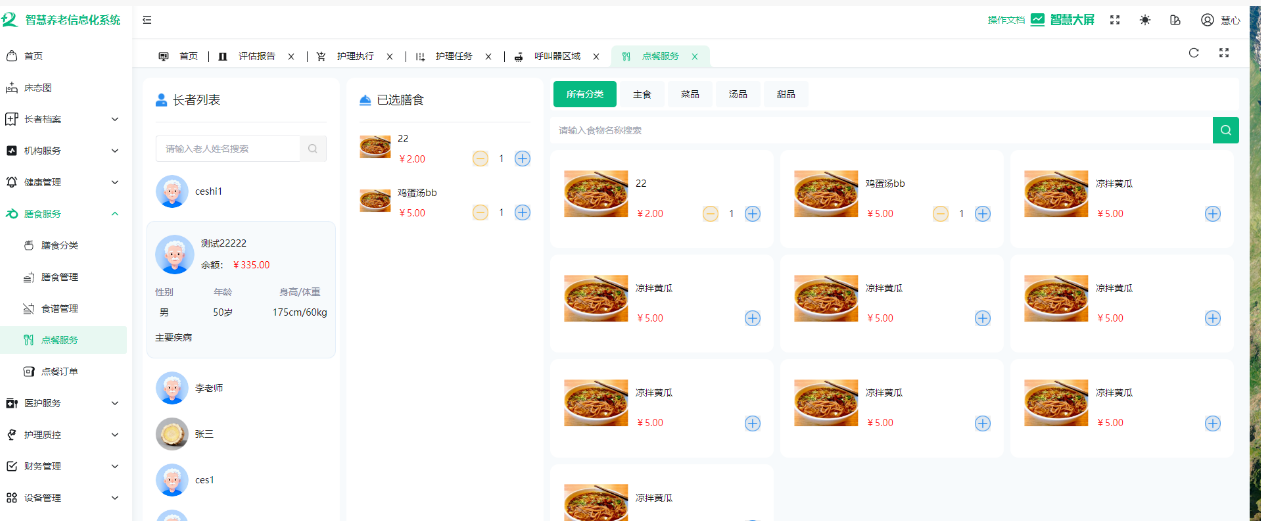Collapse the 膳食服务 sidebar menu
Image resolution: width=1261 pixels, height=521 pixels.
[65, 214]
